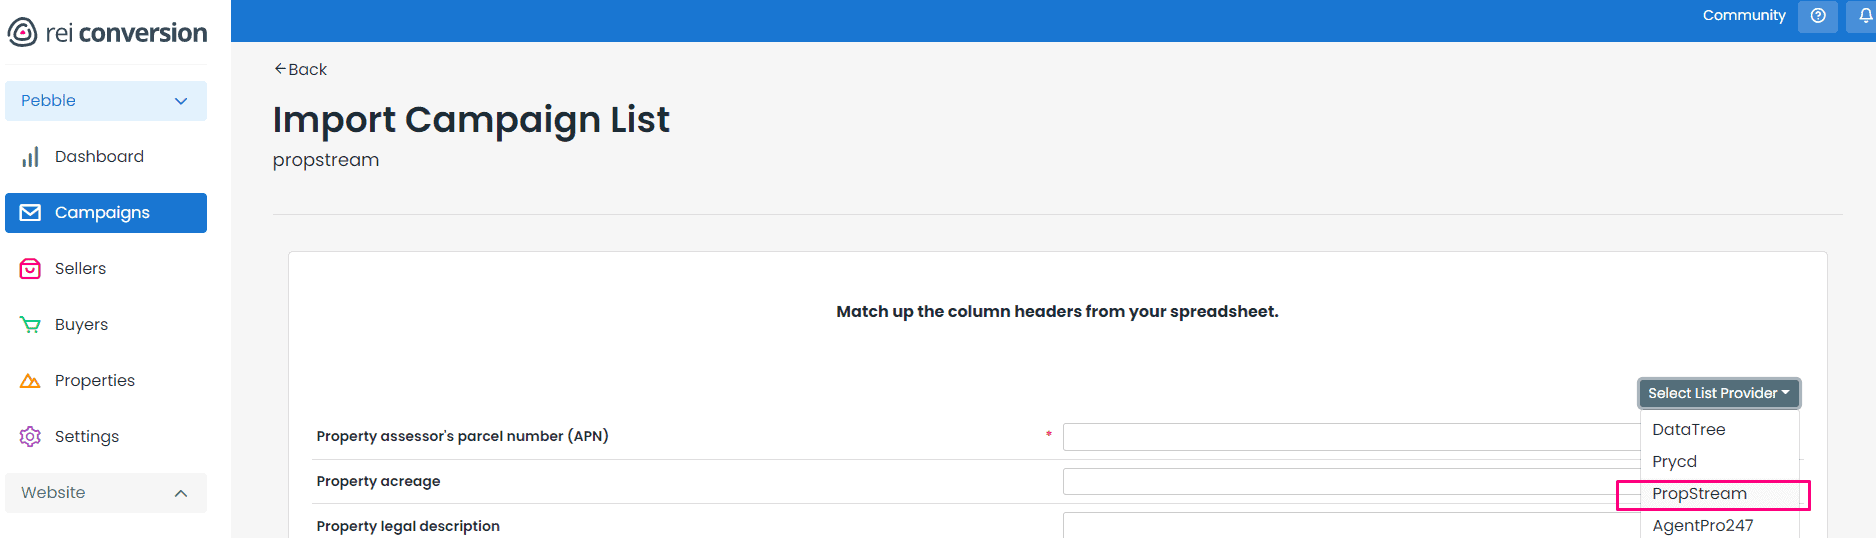
Task: Click the rei conversion logo icon
Action: 22,33
